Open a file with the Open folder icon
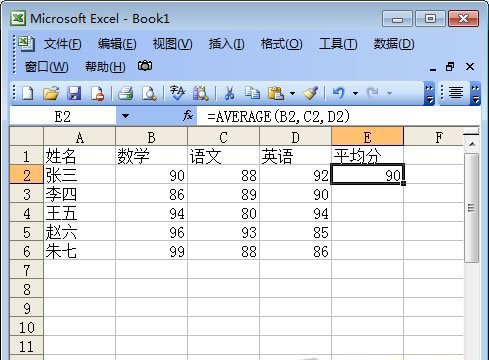 pos(51,93)
